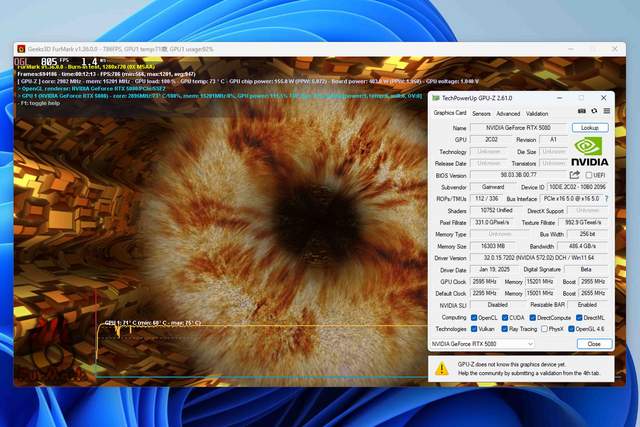Open the Validation tab
Viewport: 640px width, 427px height.
(537, 113)
